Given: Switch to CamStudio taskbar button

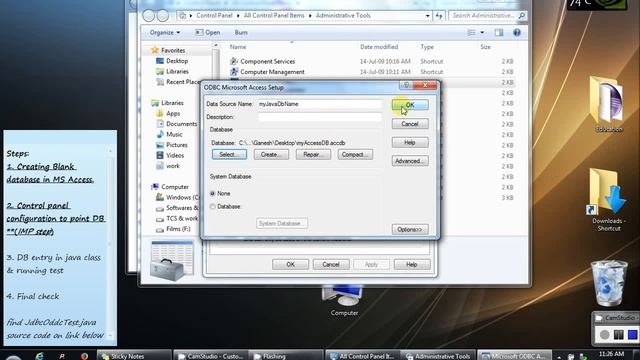Looking at the screenshot, I should point(211,356).
